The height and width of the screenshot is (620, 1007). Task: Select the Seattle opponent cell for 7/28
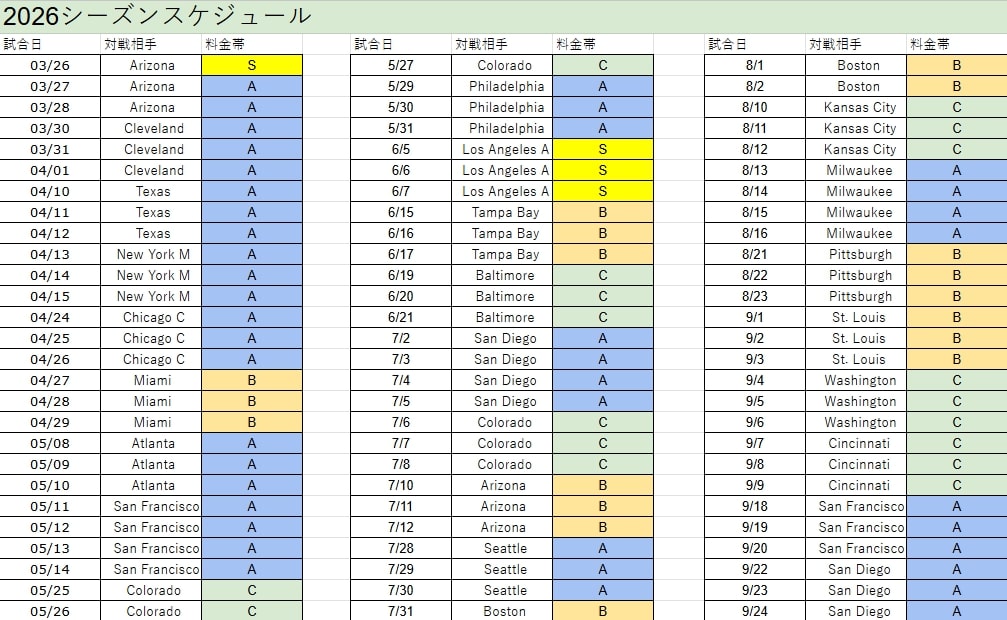point(504,548)
